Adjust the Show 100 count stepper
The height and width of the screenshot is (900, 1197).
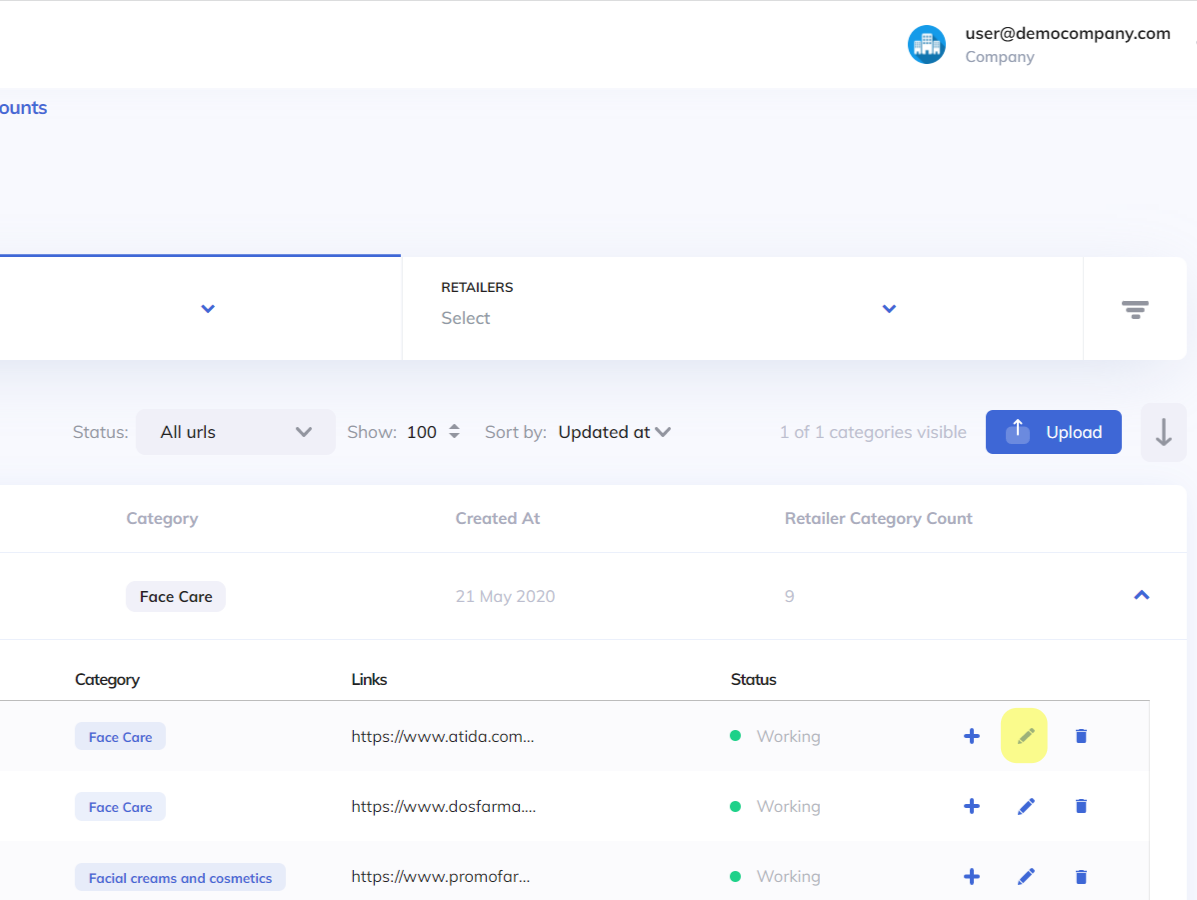(x=454, y=432)
